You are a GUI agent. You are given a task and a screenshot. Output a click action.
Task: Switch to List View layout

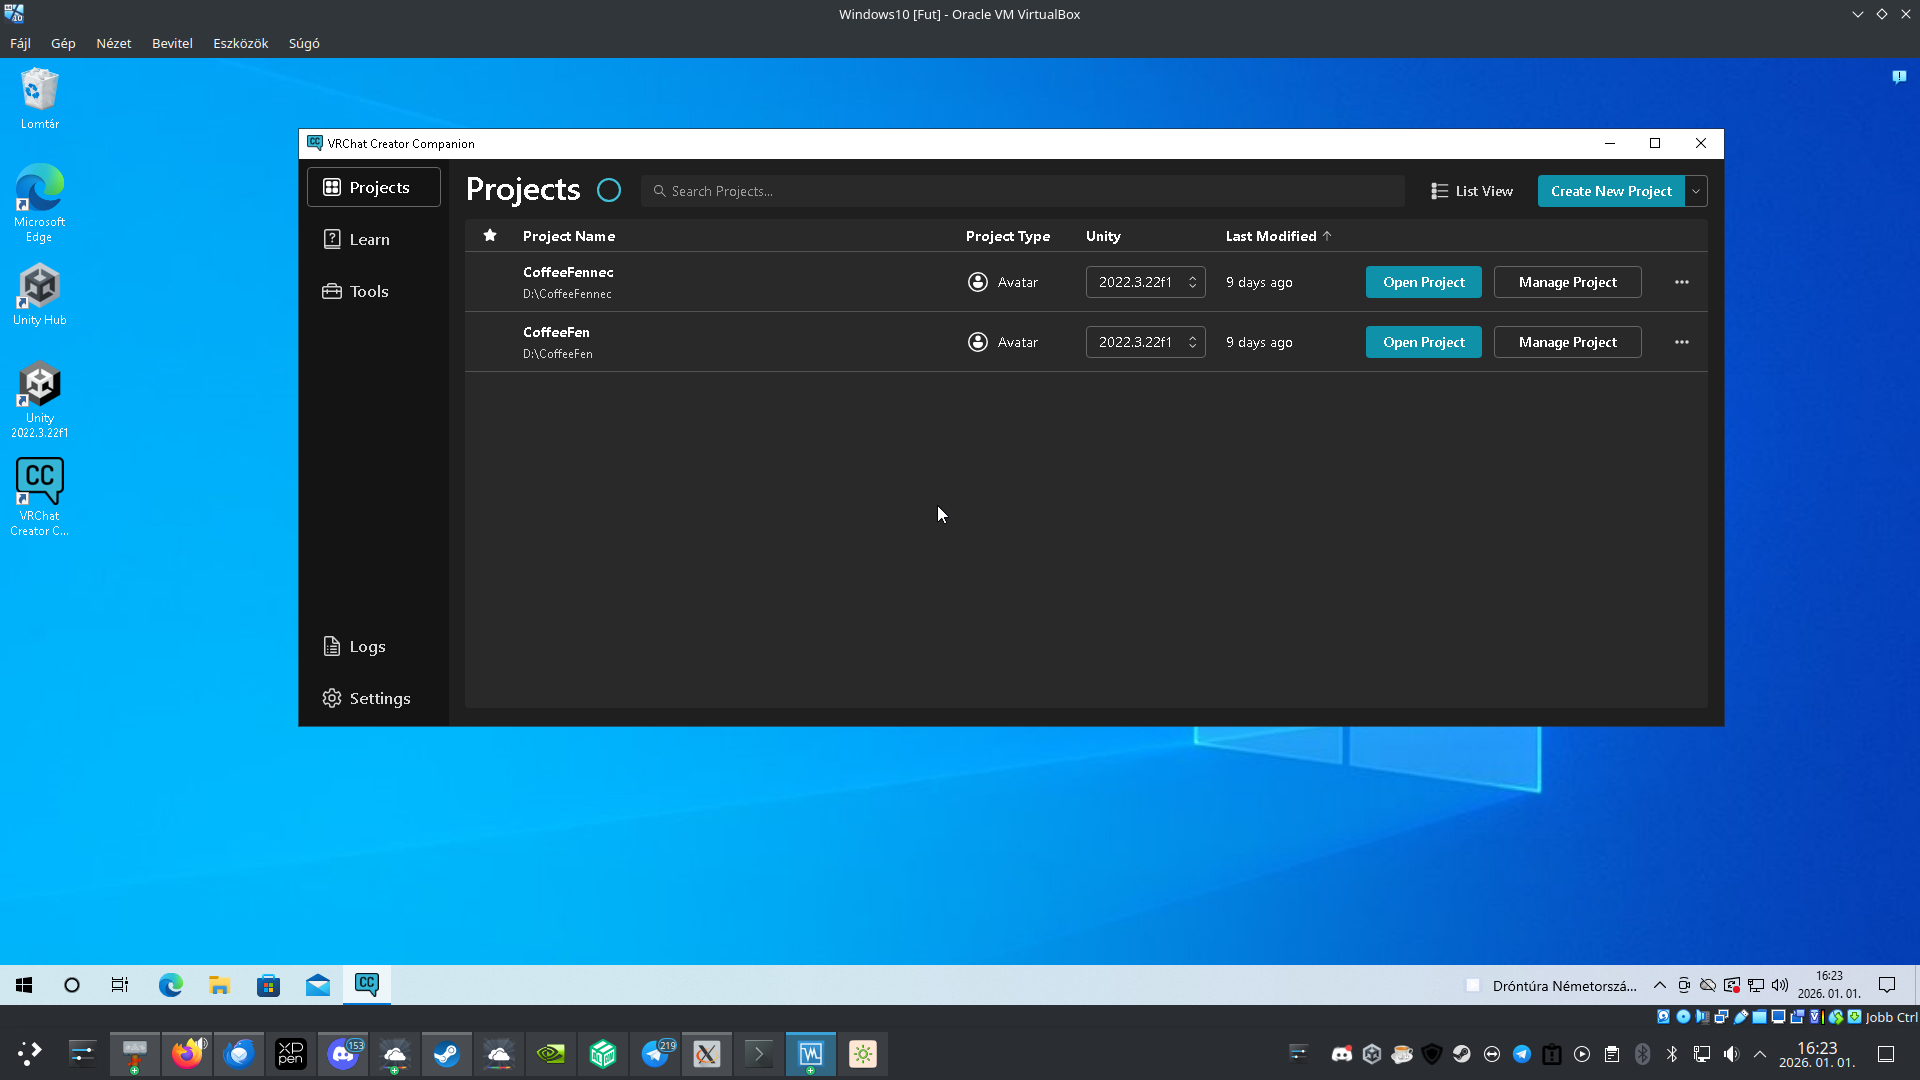1471,191
